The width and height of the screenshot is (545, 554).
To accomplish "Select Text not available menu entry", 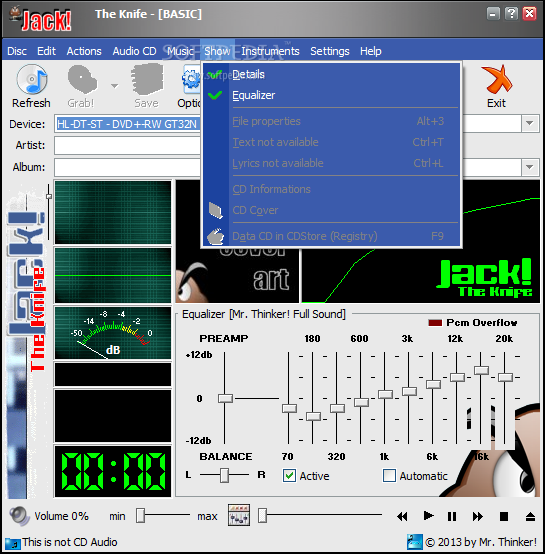I will pyautogui.click(x=332, y=142).
